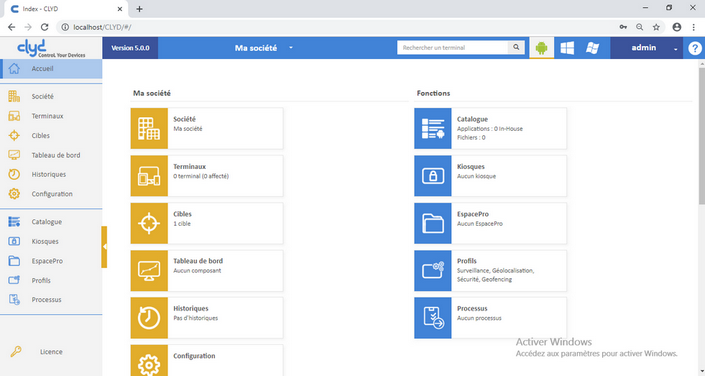
Task: Open the Kiosques blue tile icon
Action: pos(433,176)
